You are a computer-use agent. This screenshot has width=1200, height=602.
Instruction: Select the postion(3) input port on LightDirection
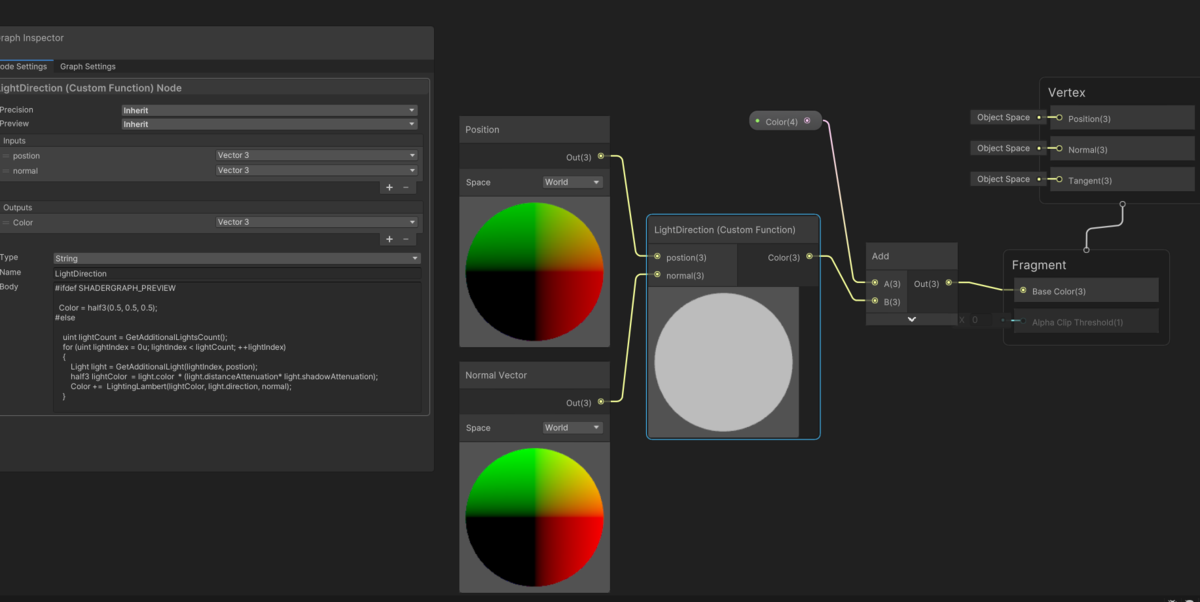point(657,256)
